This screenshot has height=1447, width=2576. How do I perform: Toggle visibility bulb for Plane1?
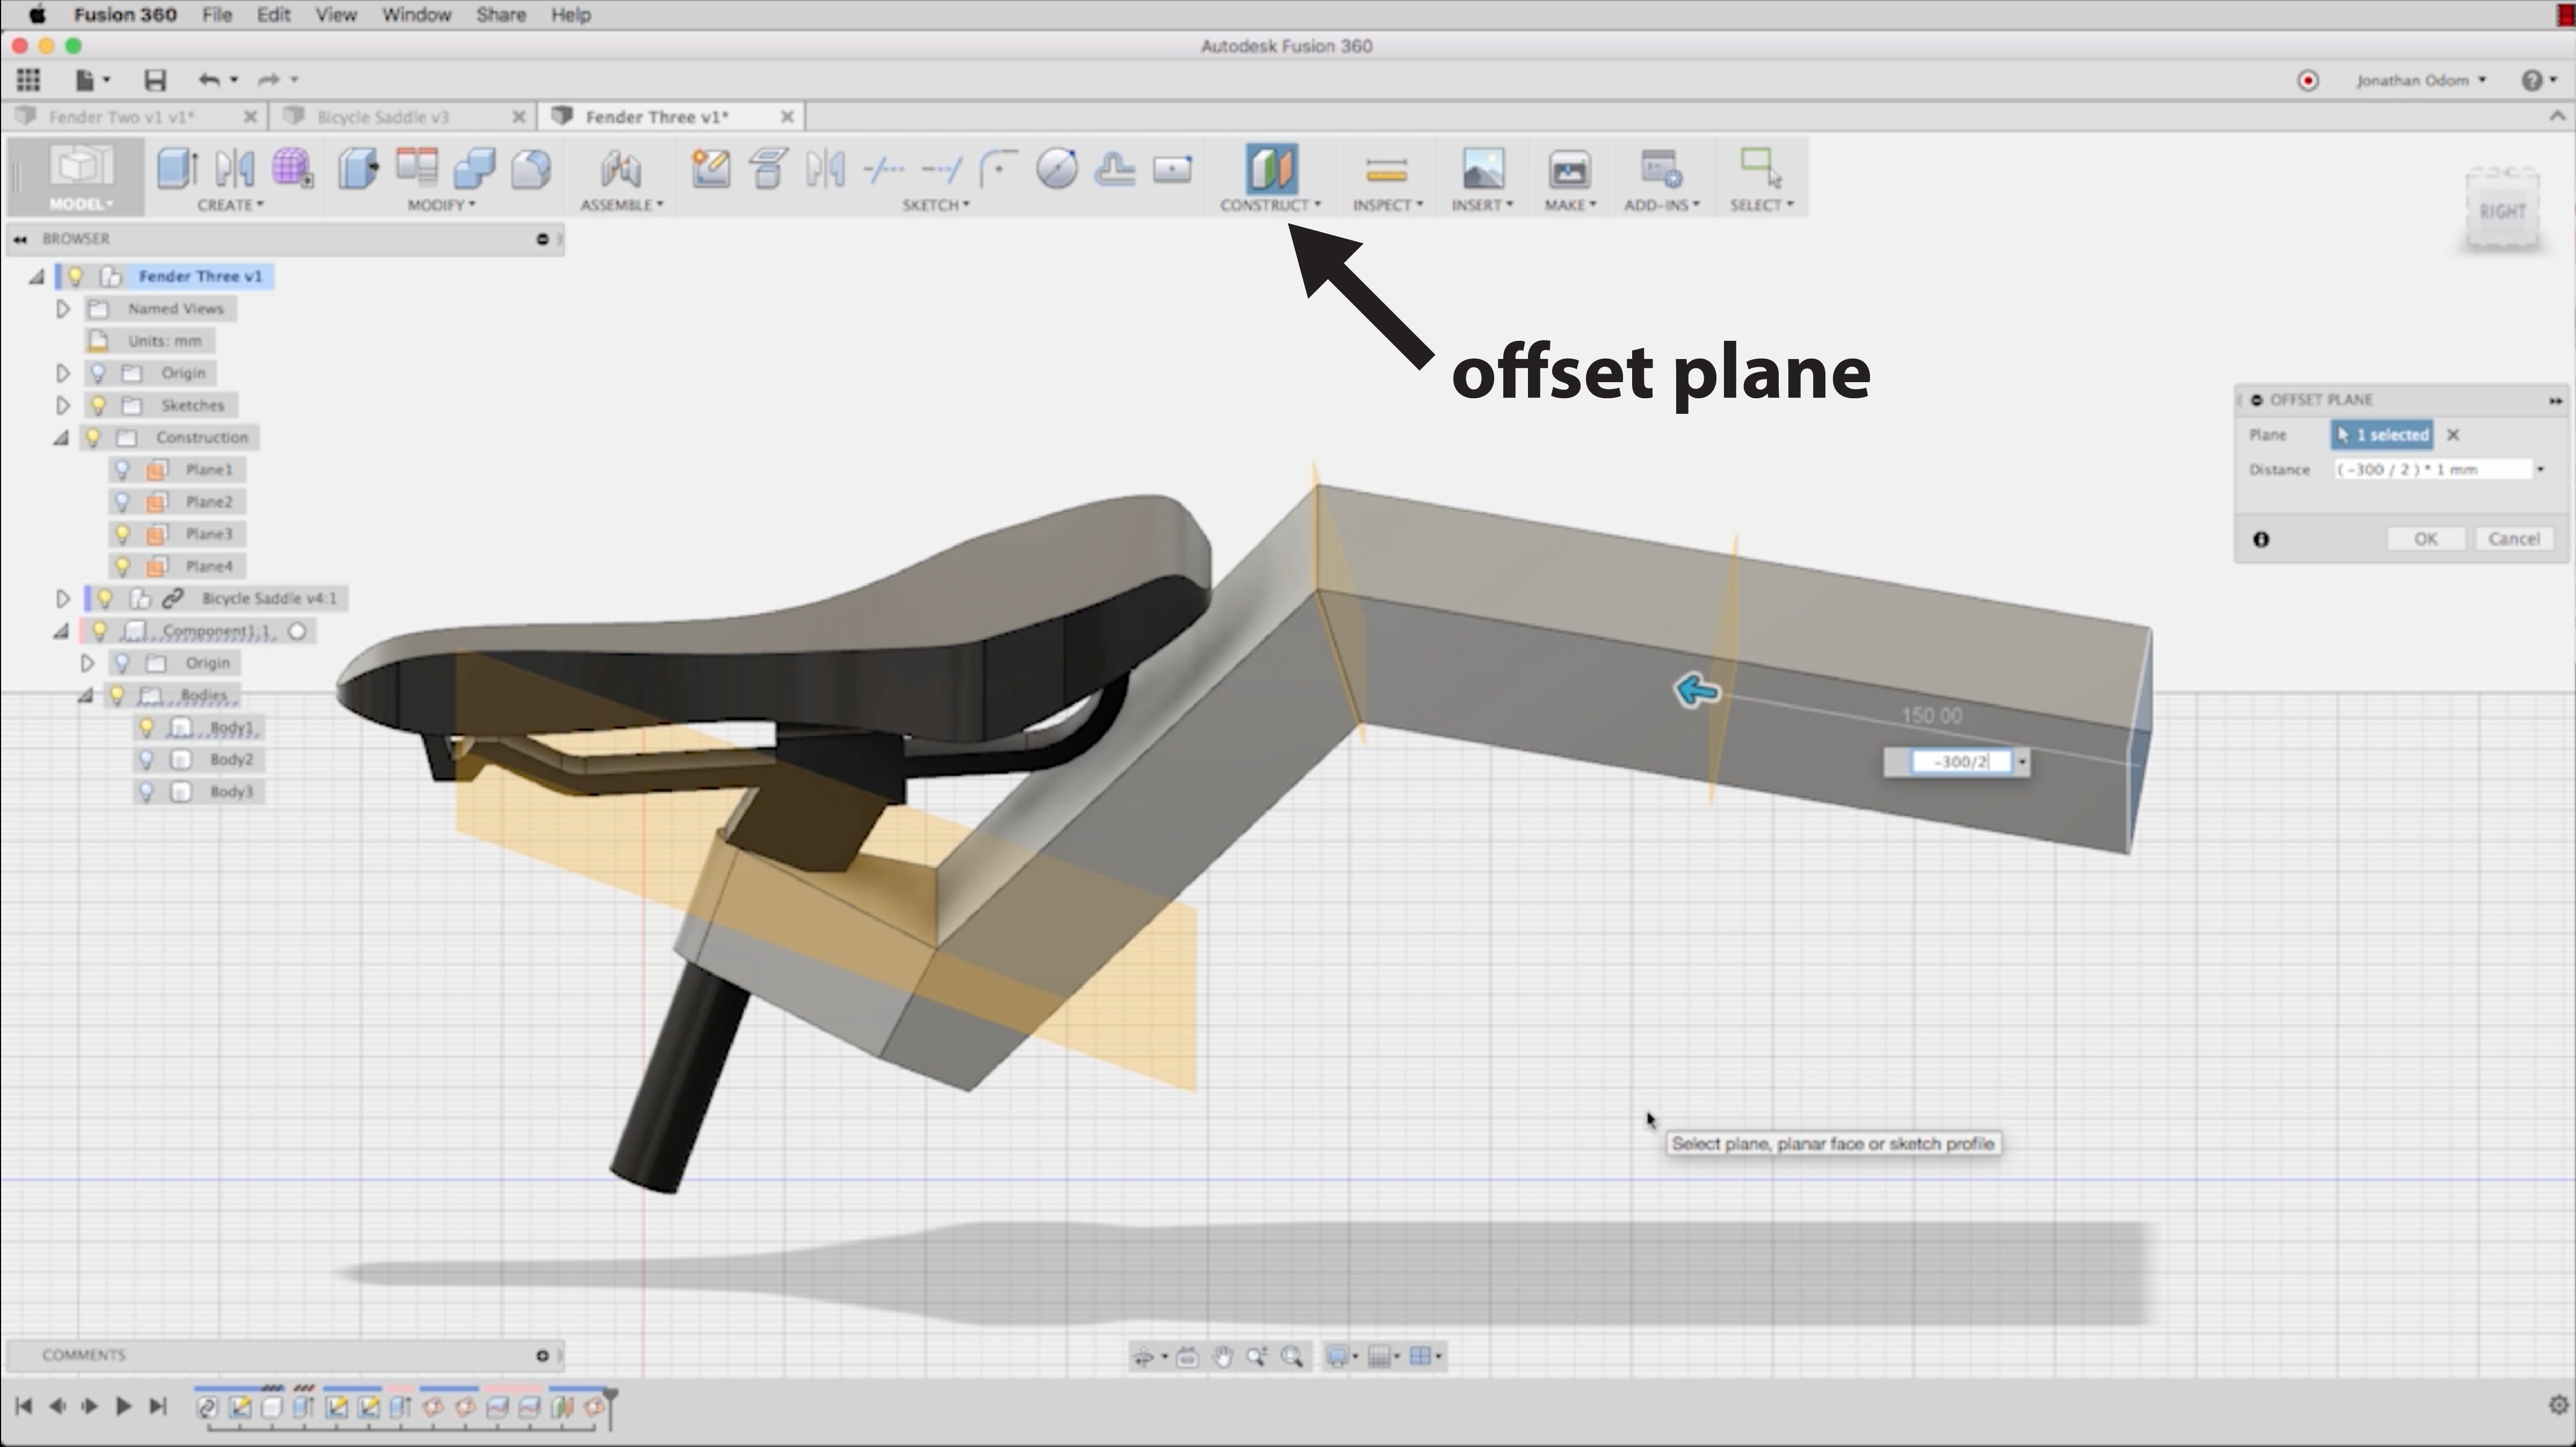click(123, 469)
